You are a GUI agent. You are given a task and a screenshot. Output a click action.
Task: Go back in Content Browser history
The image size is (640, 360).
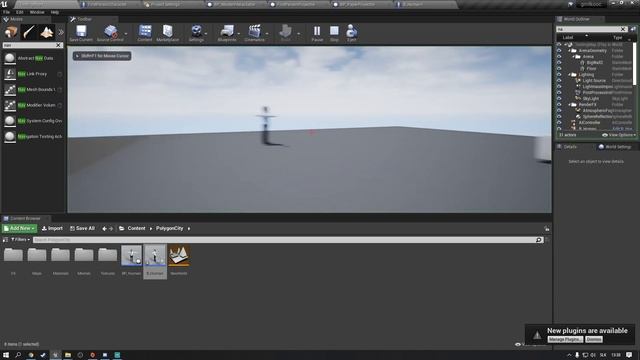coord(104,229)
